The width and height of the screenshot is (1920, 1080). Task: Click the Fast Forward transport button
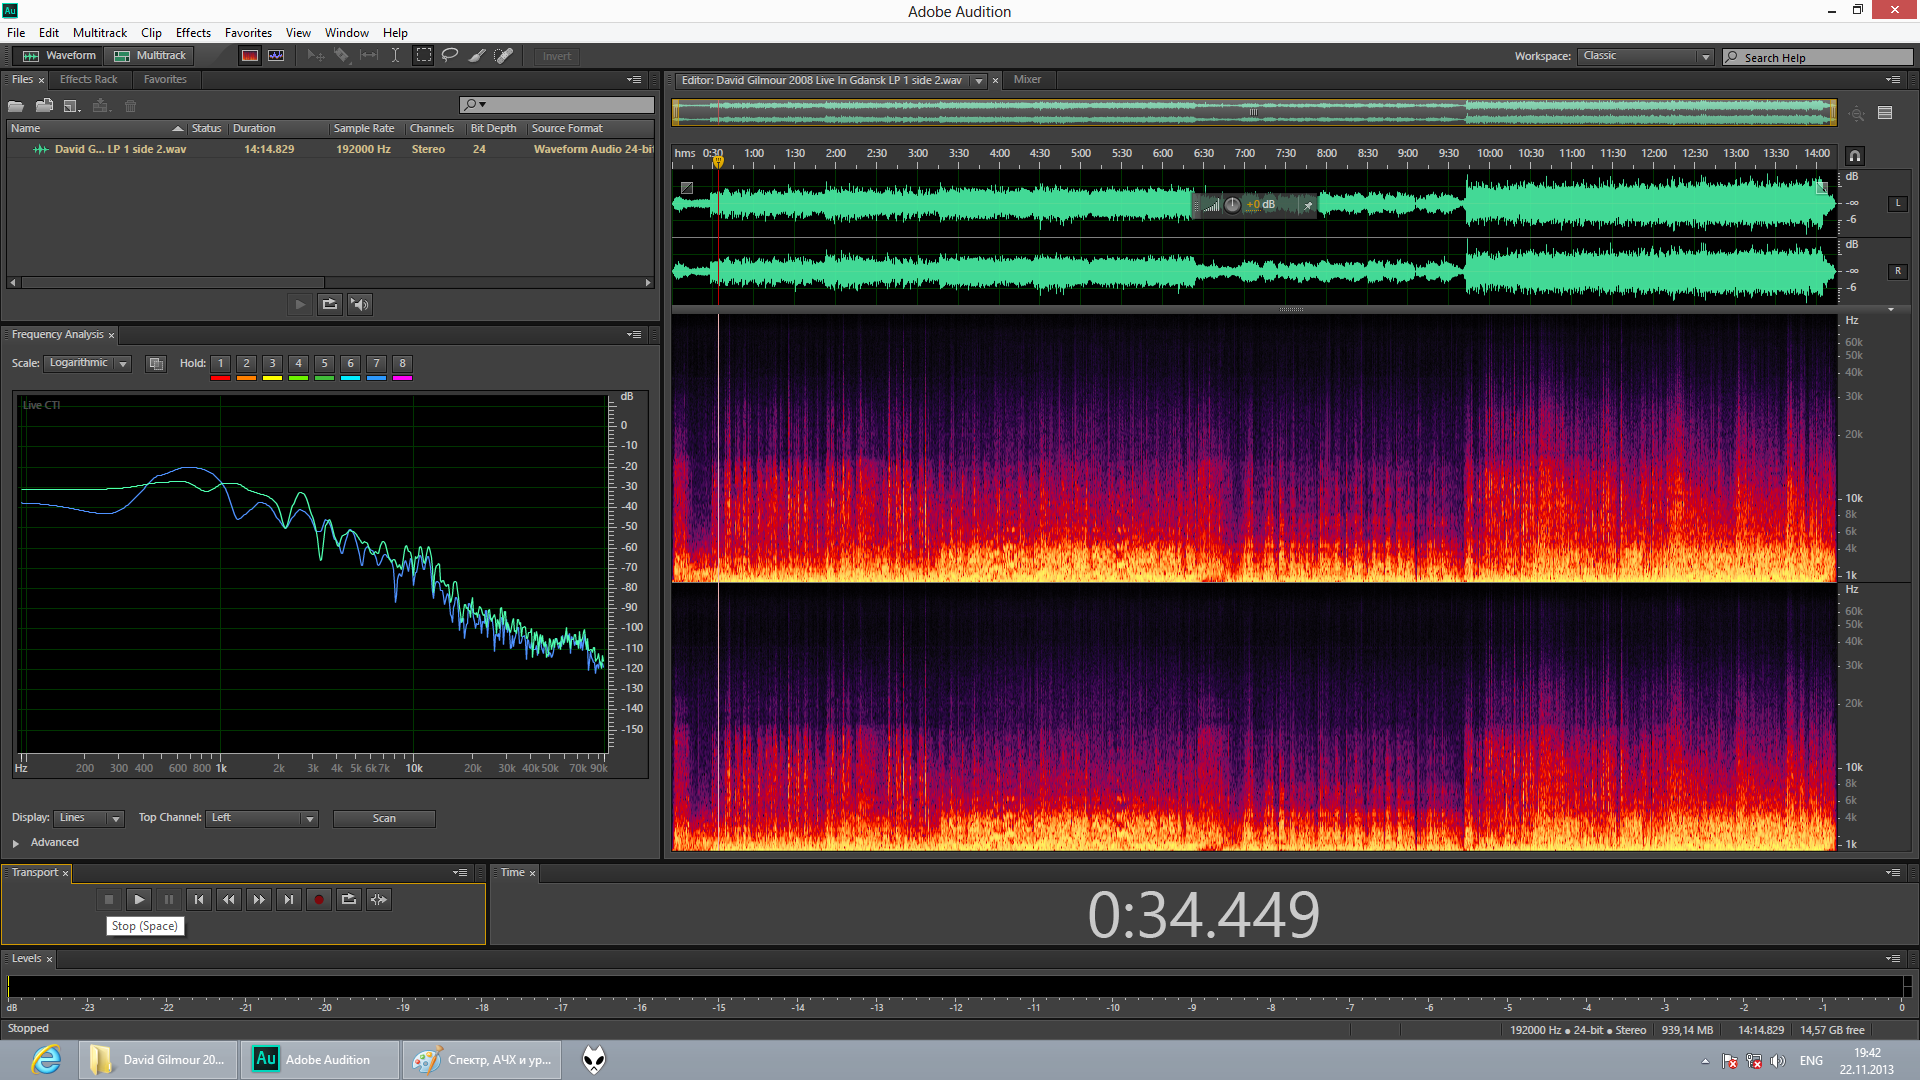click(x=259, y=900)
